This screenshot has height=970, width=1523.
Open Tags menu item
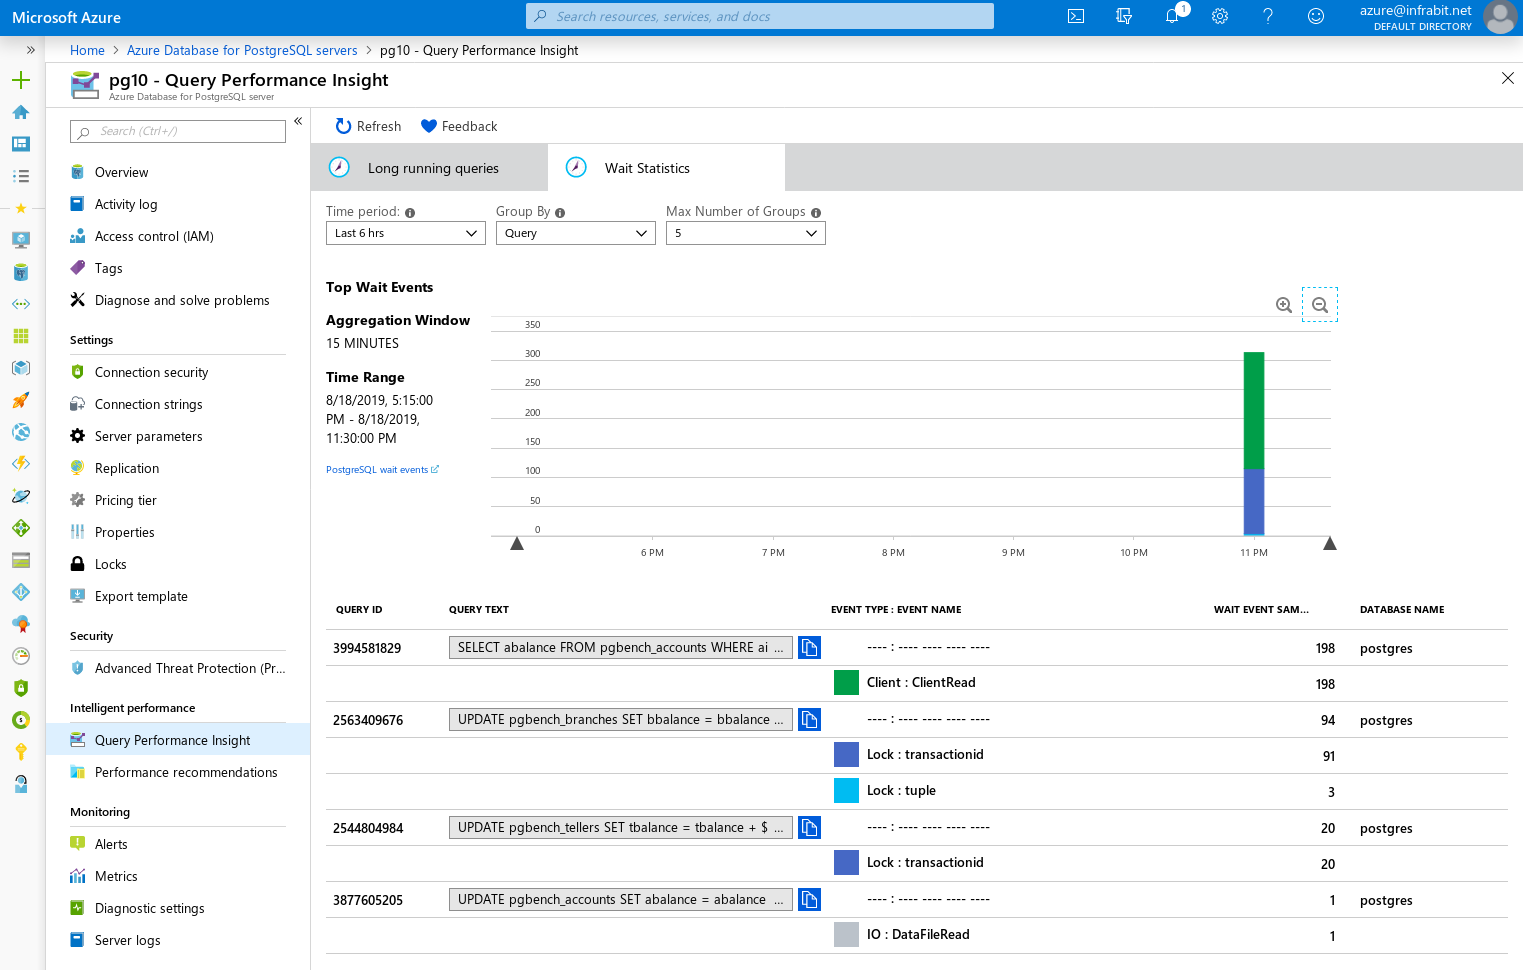click(x=108, y=269)
